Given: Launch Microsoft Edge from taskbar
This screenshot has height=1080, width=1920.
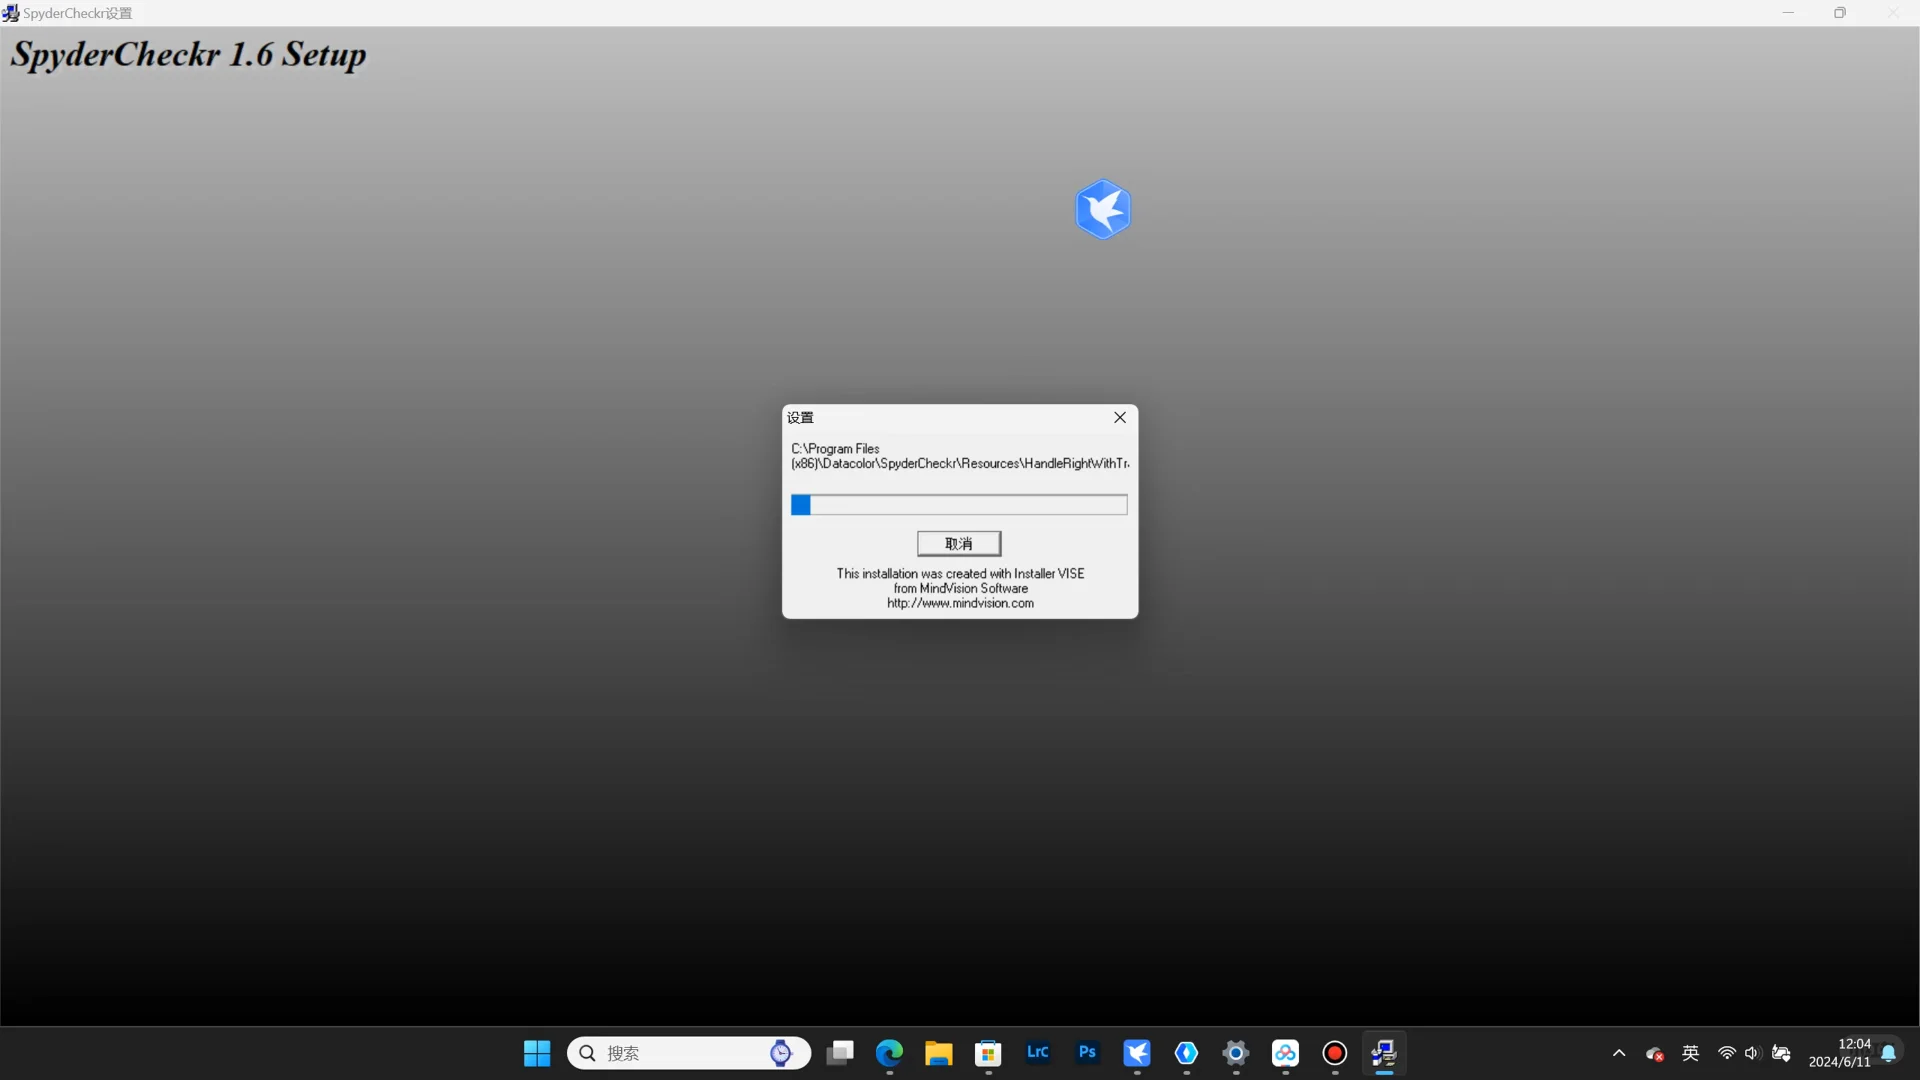Looking at the screenshot, I should click(889, 1053).
